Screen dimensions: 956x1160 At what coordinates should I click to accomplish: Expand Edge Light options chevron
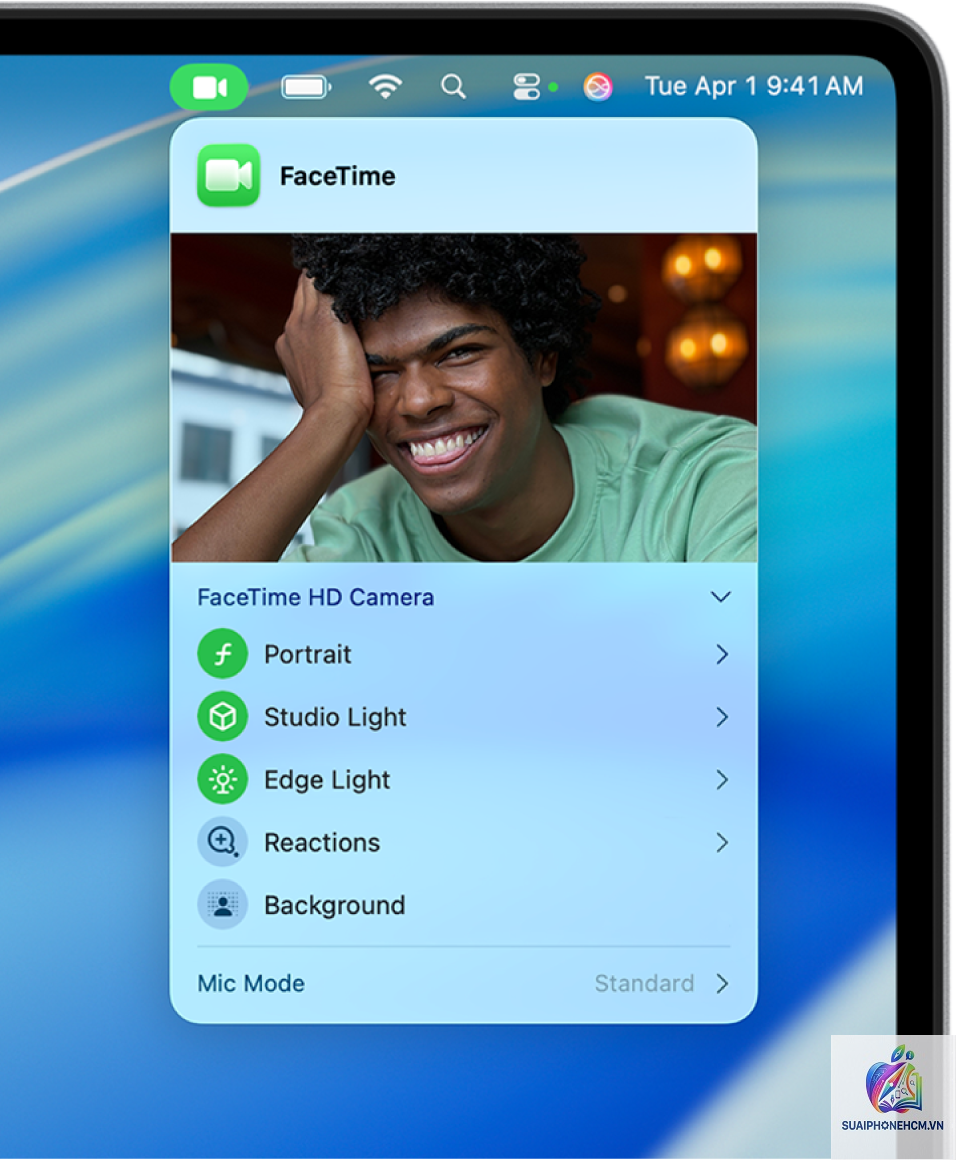[x=722, y=780]
